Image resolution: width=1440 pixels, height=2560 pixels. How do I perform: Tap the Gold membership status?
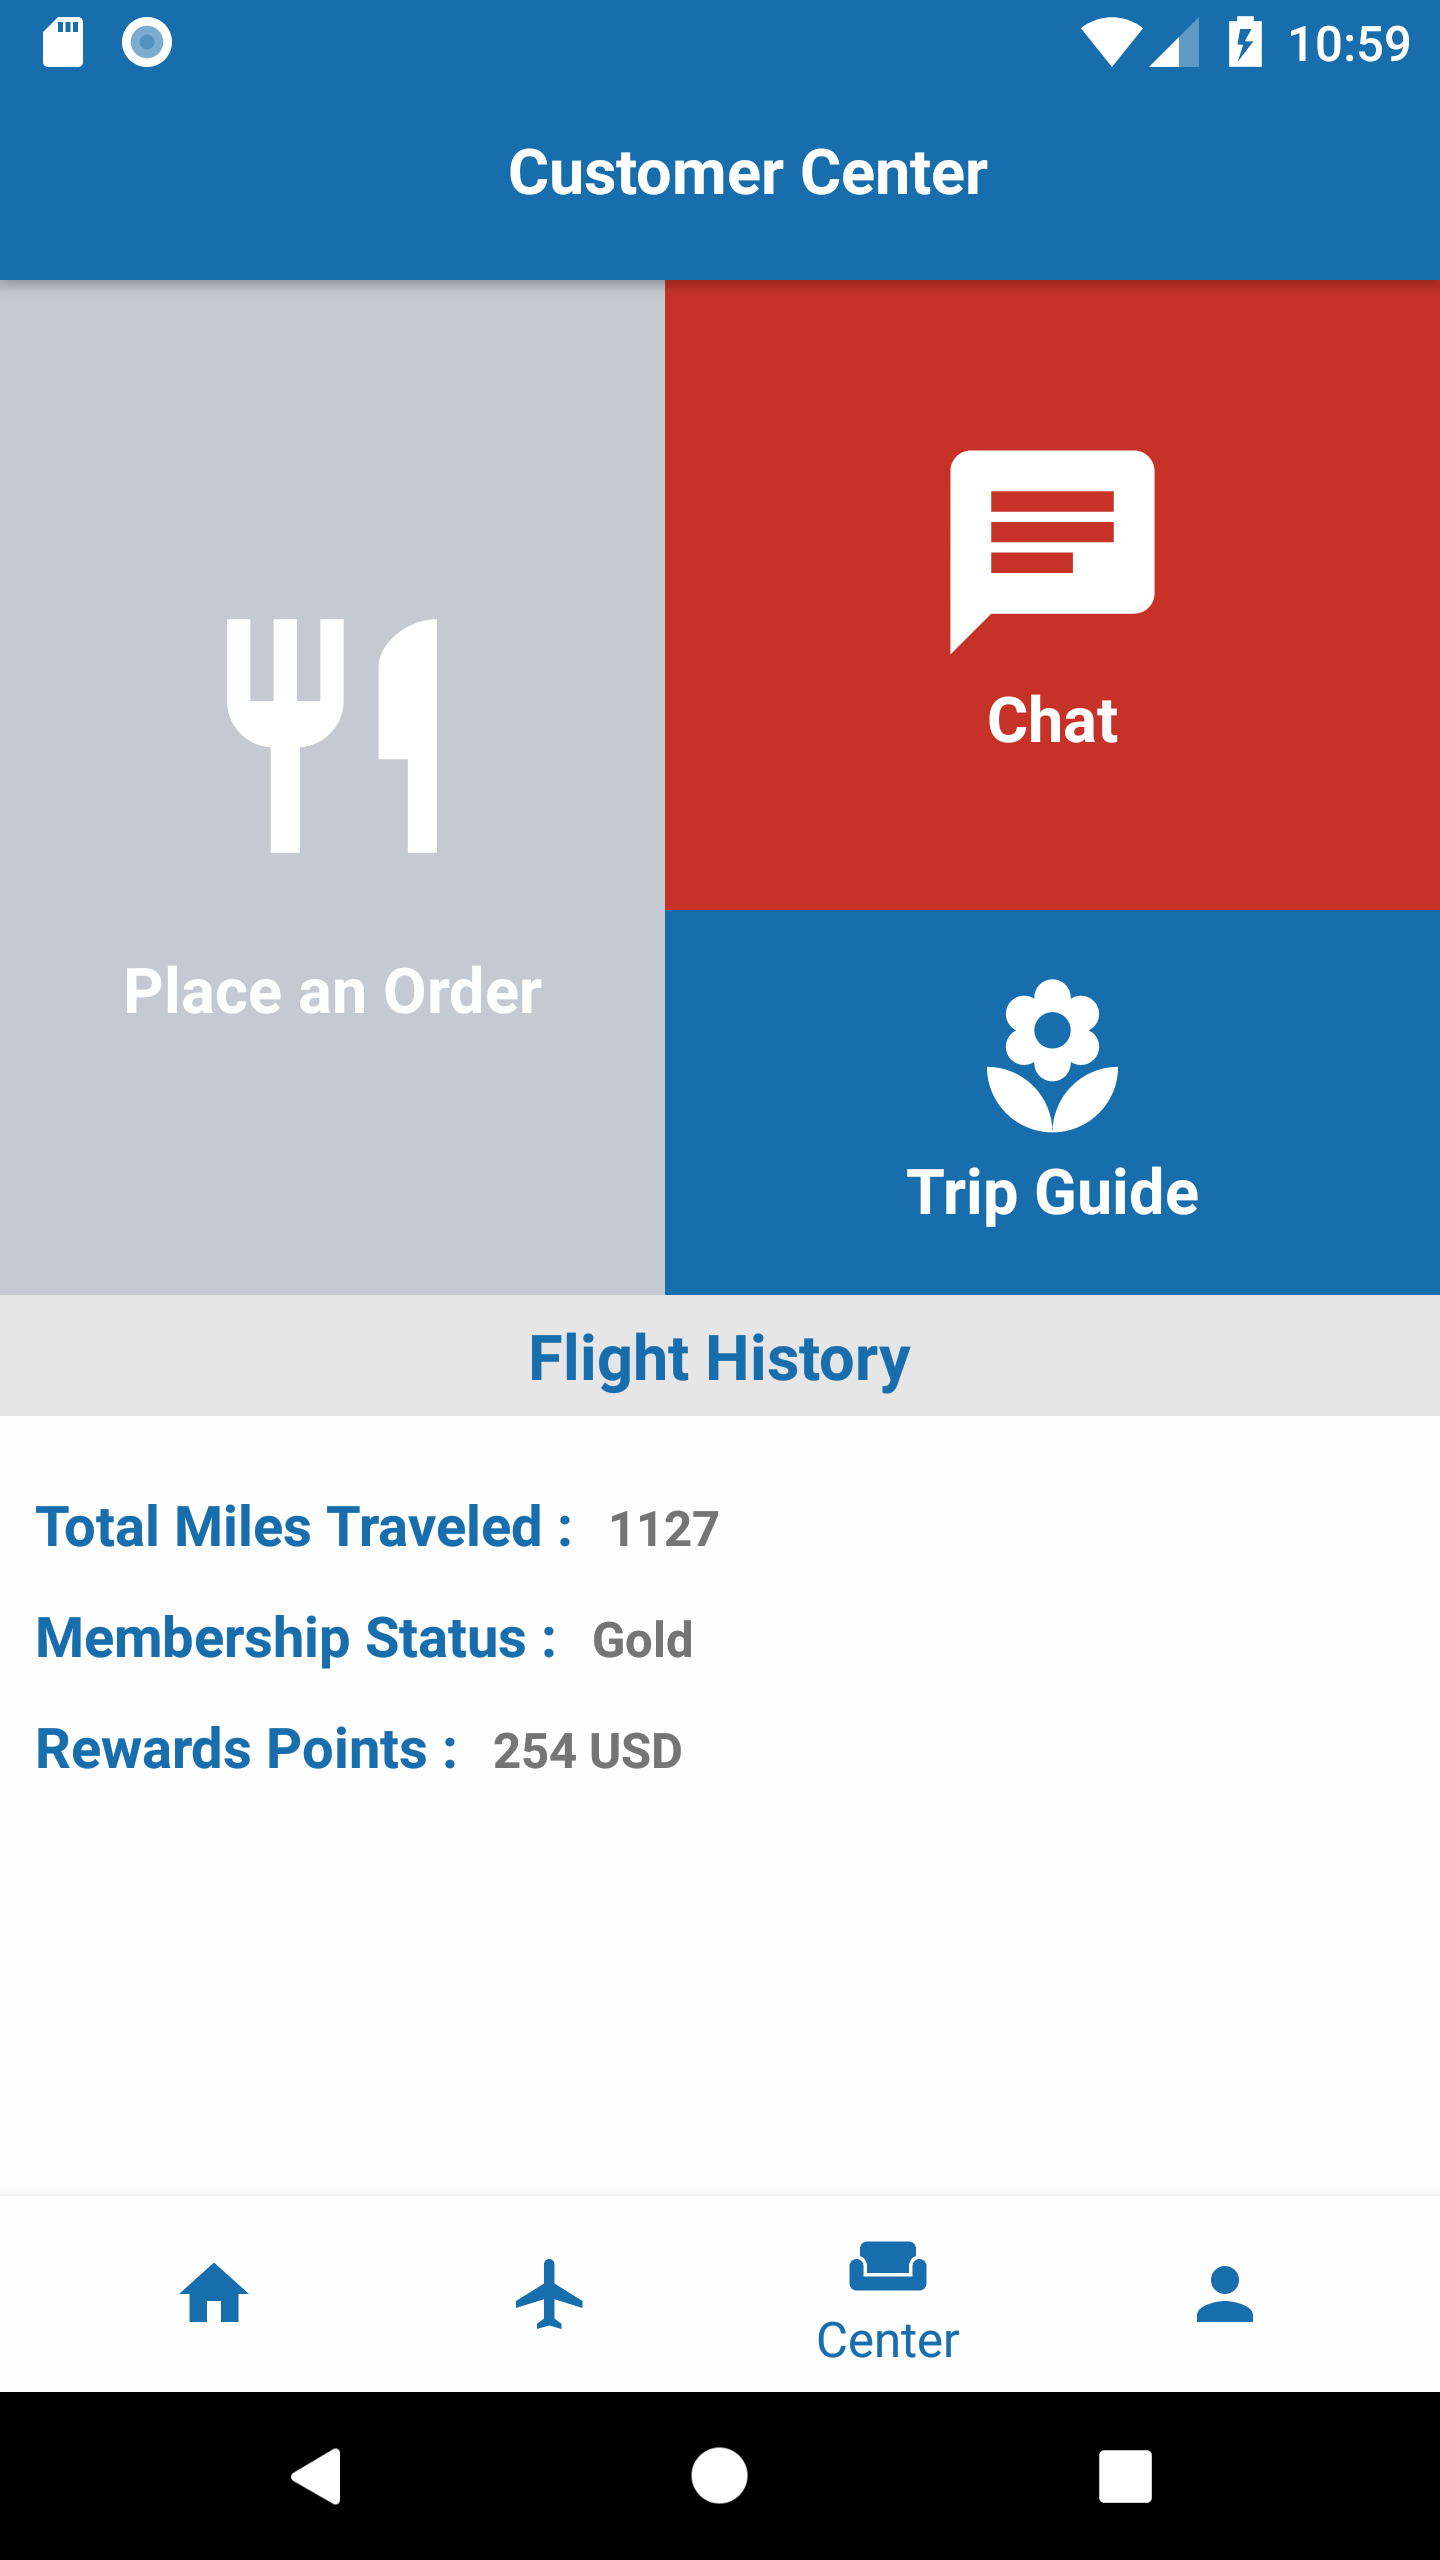click(x=642, y=1640)
